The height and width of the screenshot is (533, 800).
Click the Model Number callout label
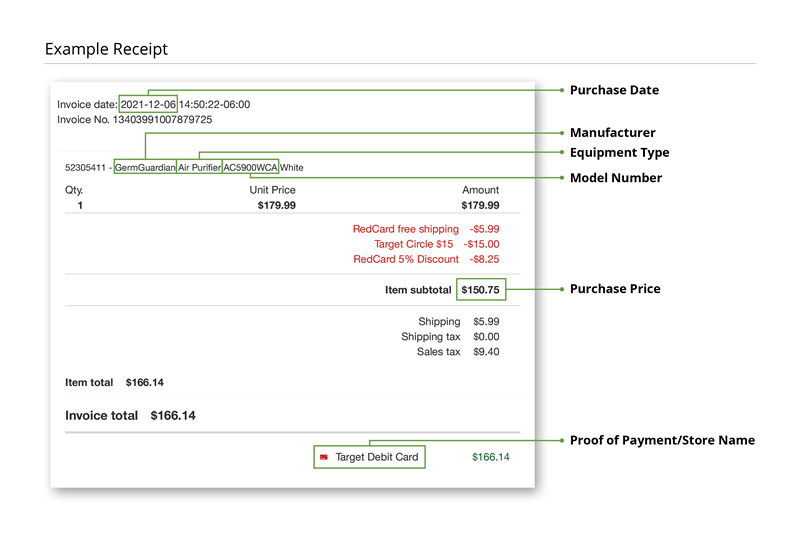pos(615,178)
